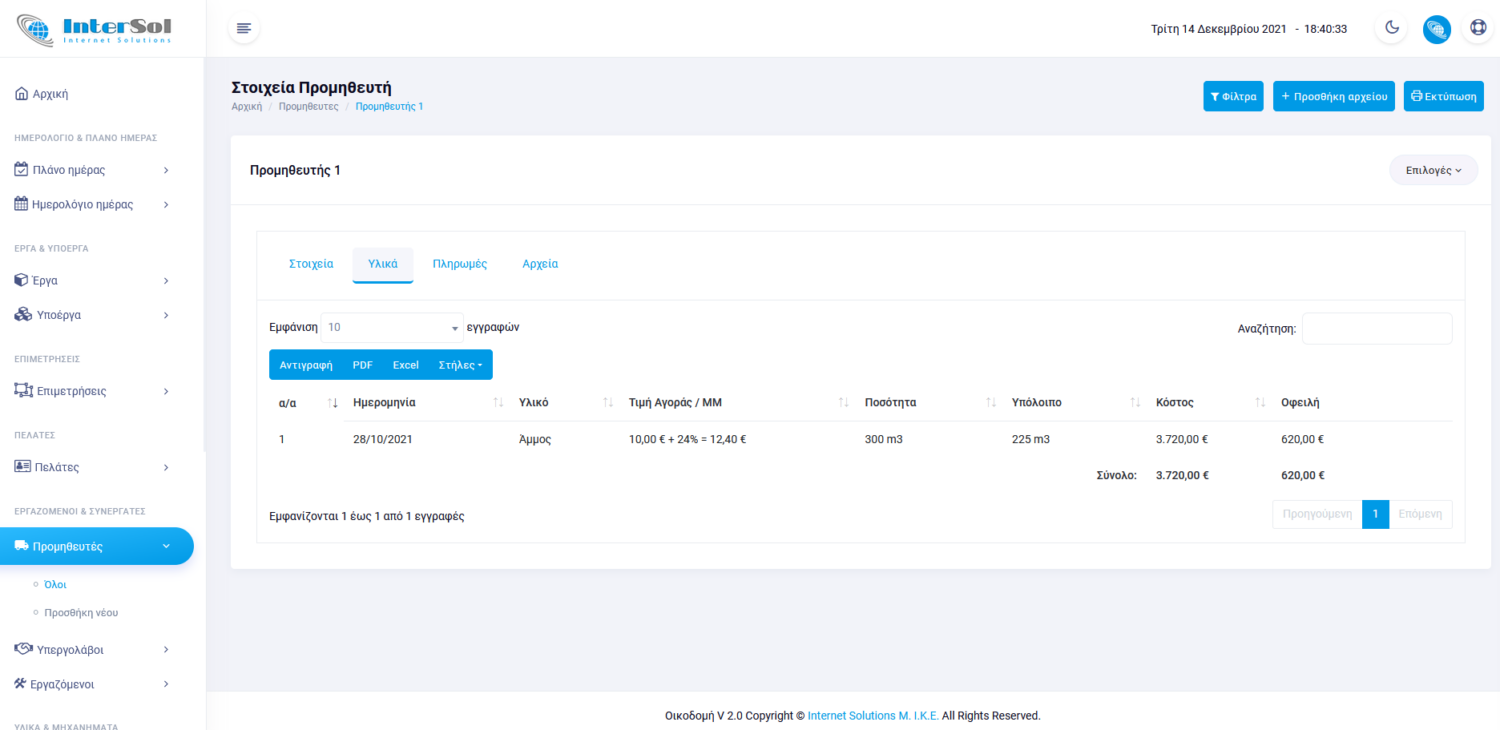The width and height of the screenshot is (1500, 730).
Task: Go to Αρχική home in sidebar
Action: pyautogui.click(x=50, y=94)
